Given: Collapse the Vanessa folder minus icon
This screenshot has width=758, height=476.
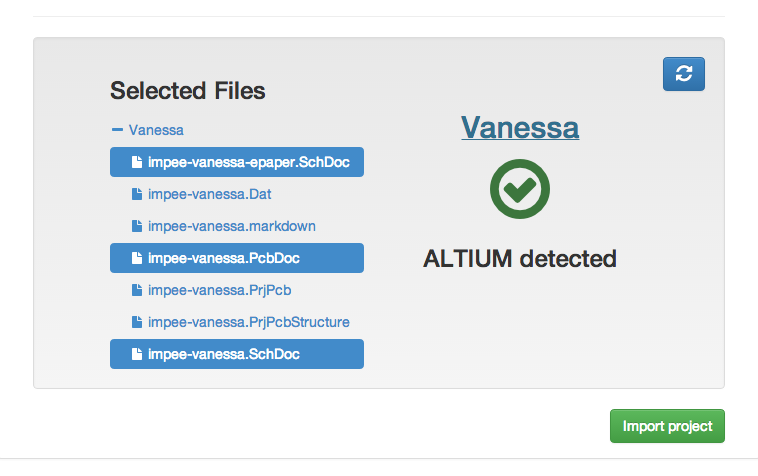Looking at the screenshot, I should tap(117, 130).
